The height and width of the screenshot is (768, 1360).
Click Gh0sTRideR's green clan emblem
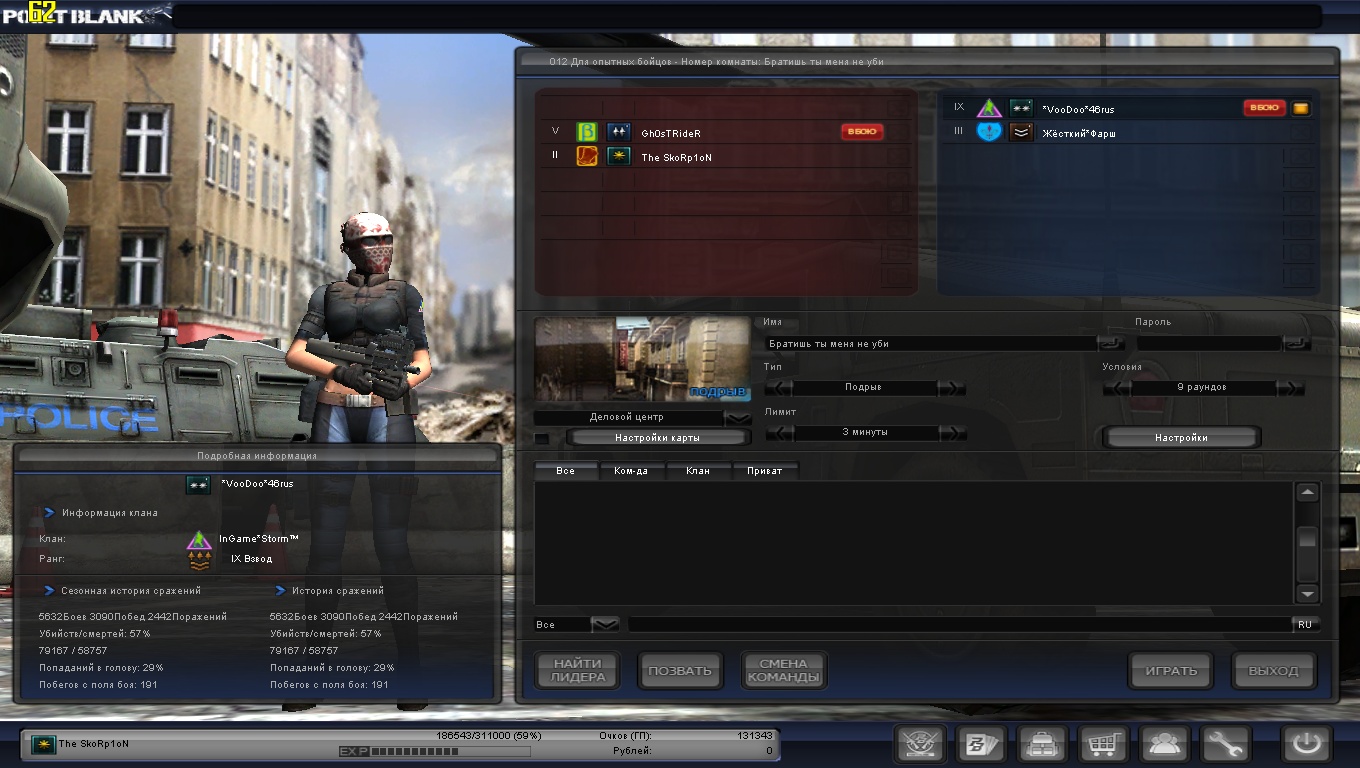pos(587,132)
